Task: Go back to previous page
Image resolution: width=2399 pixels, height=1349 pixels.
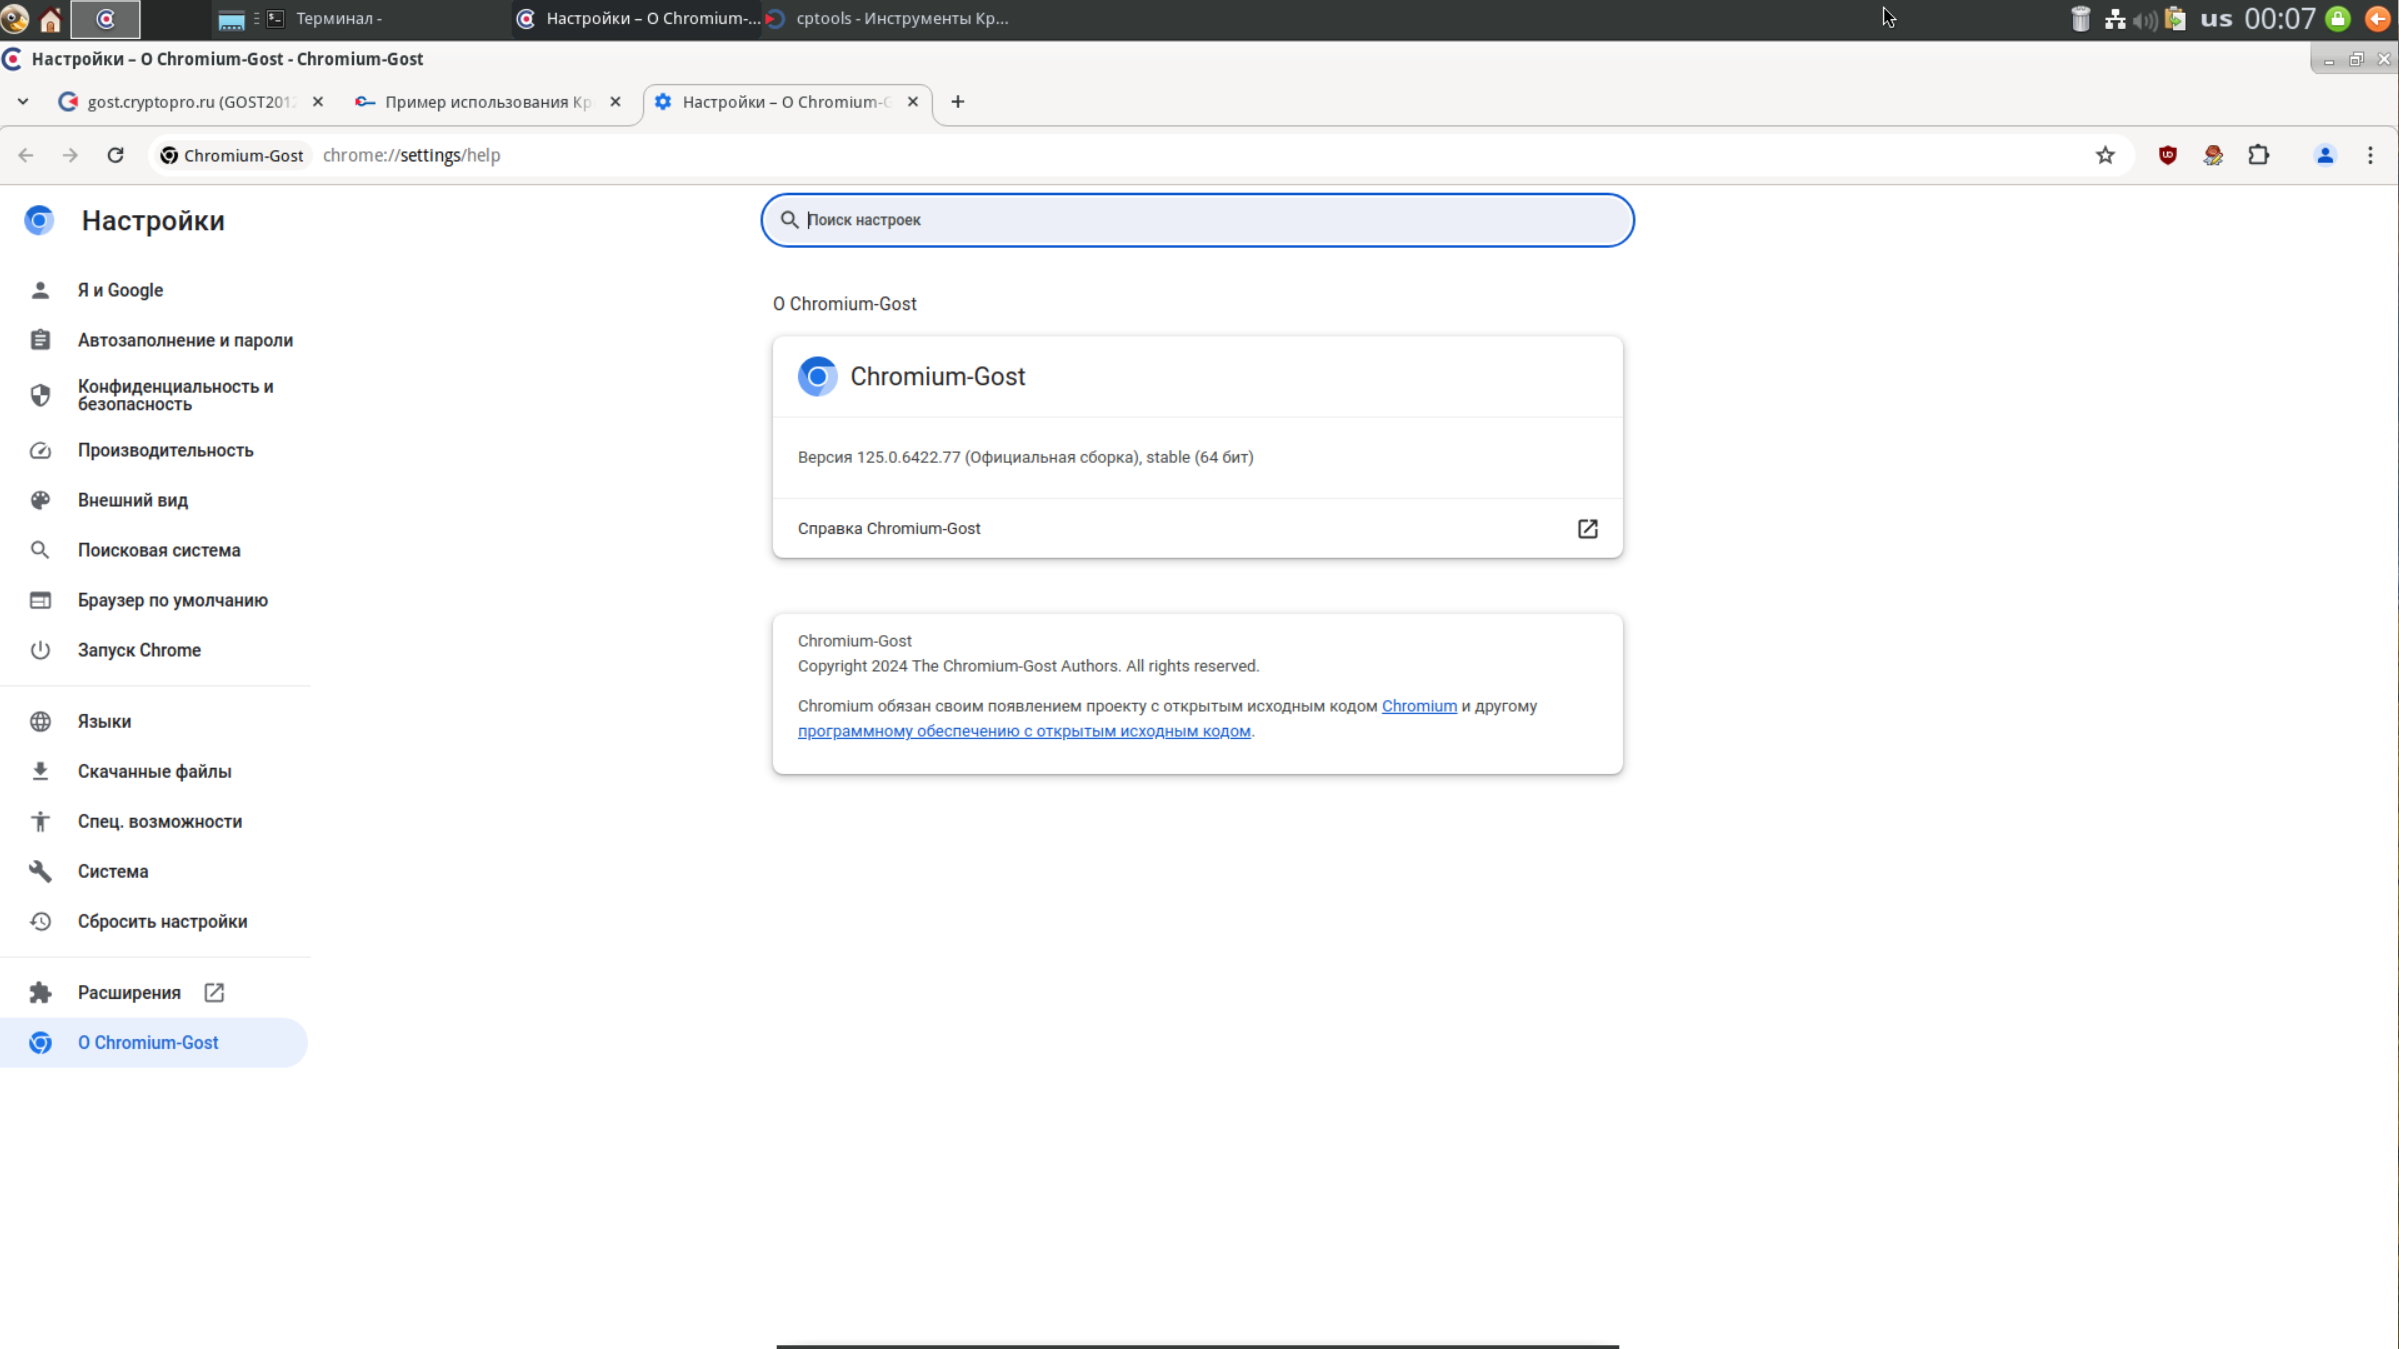Action: [x=26, y=155]
